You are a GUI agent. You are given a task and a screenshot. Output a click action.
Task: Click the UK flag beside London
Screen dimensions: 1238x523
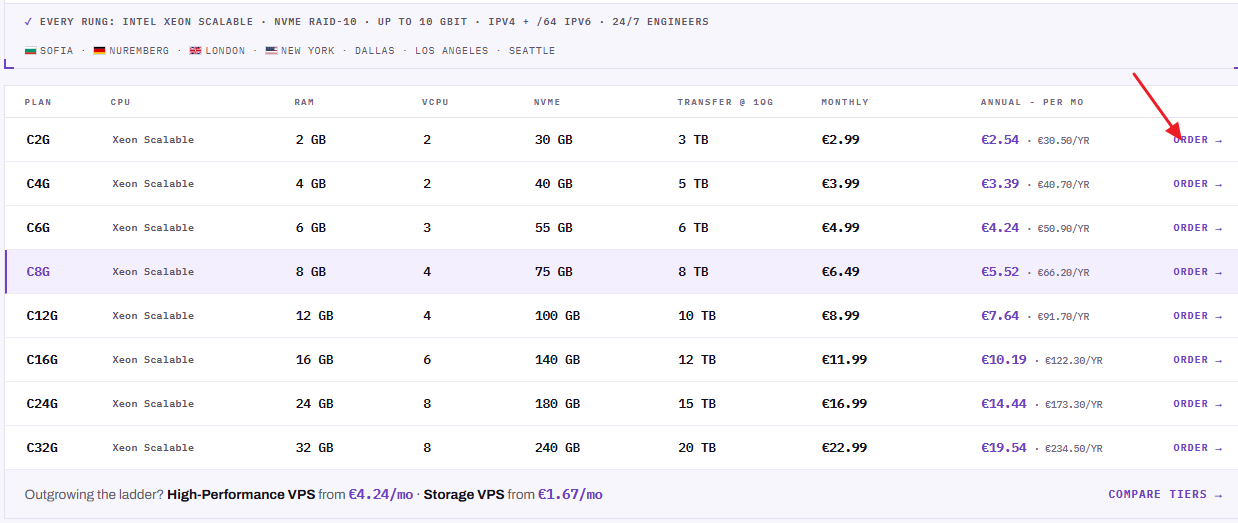coord(195,51)
